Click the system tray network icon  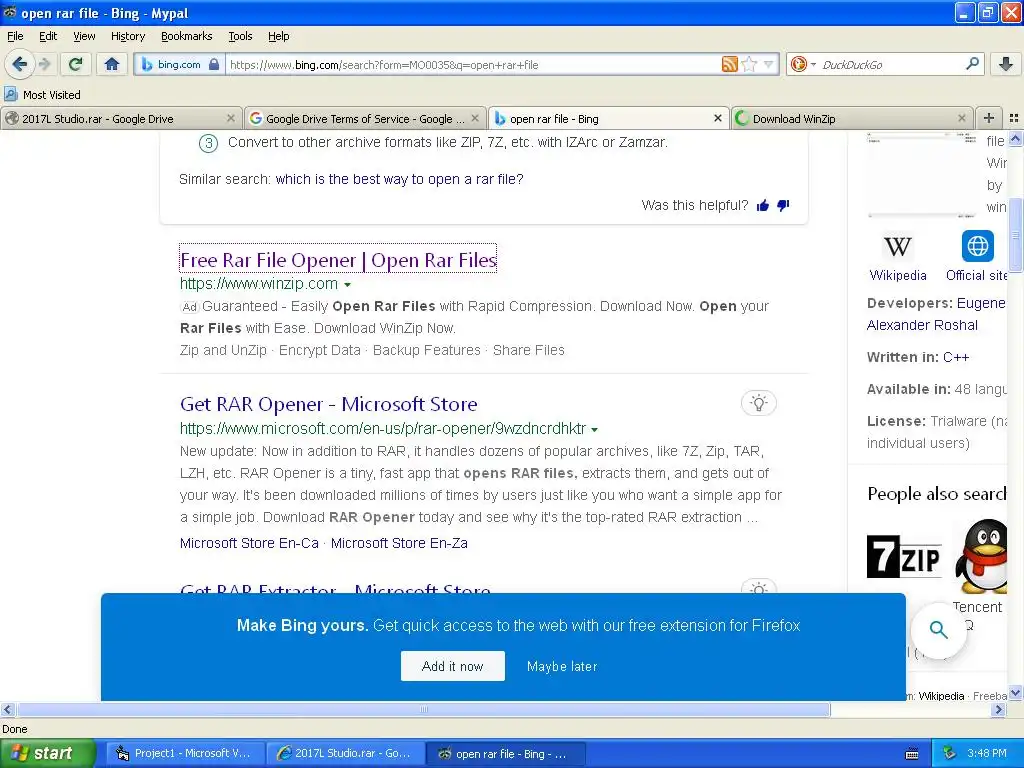click(950, 753)
